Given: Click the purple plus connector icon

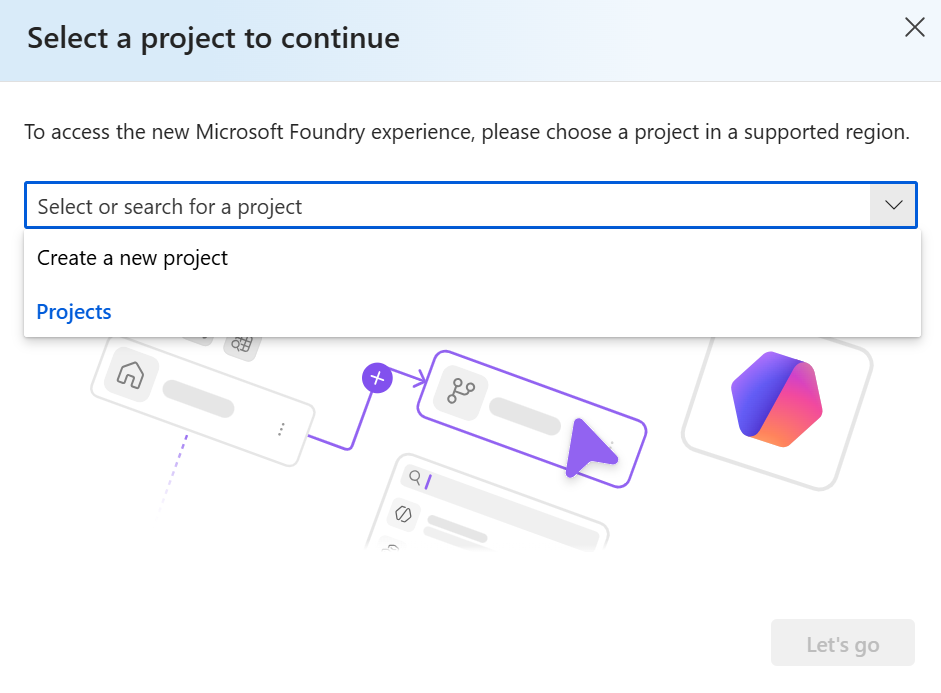Looking at the screenshot, I should pyautogui.click(x=376, y=379).
